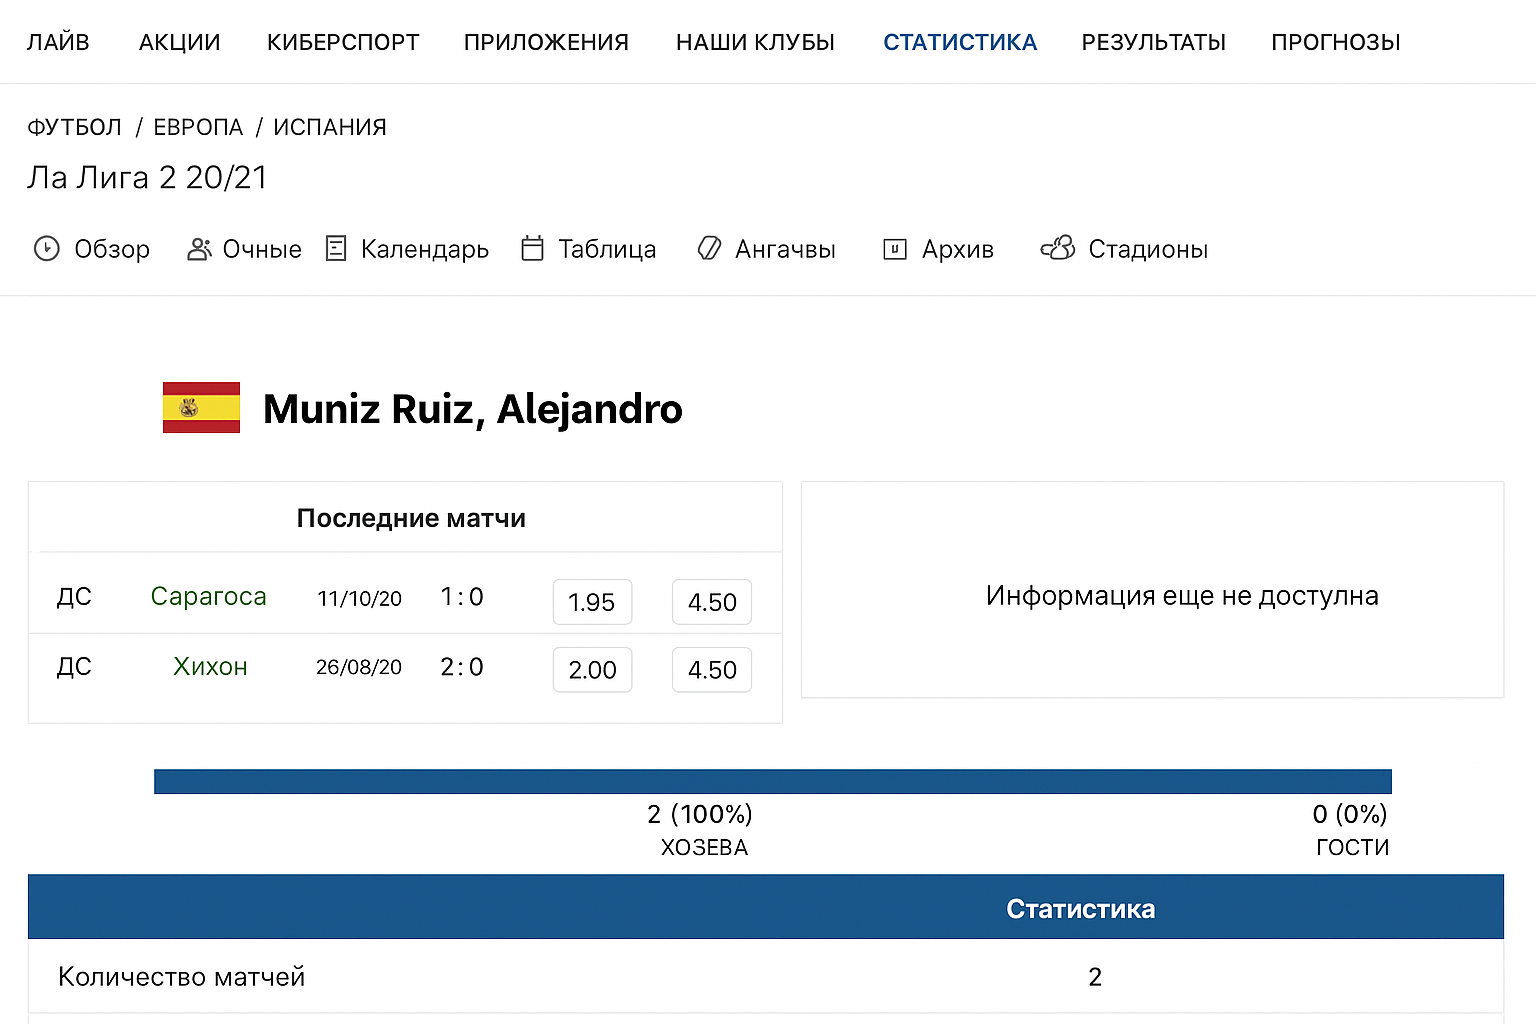This screenshot has width=1536, height=1024.
Task: Click the document icon beside Календарь
Action: 336,249
